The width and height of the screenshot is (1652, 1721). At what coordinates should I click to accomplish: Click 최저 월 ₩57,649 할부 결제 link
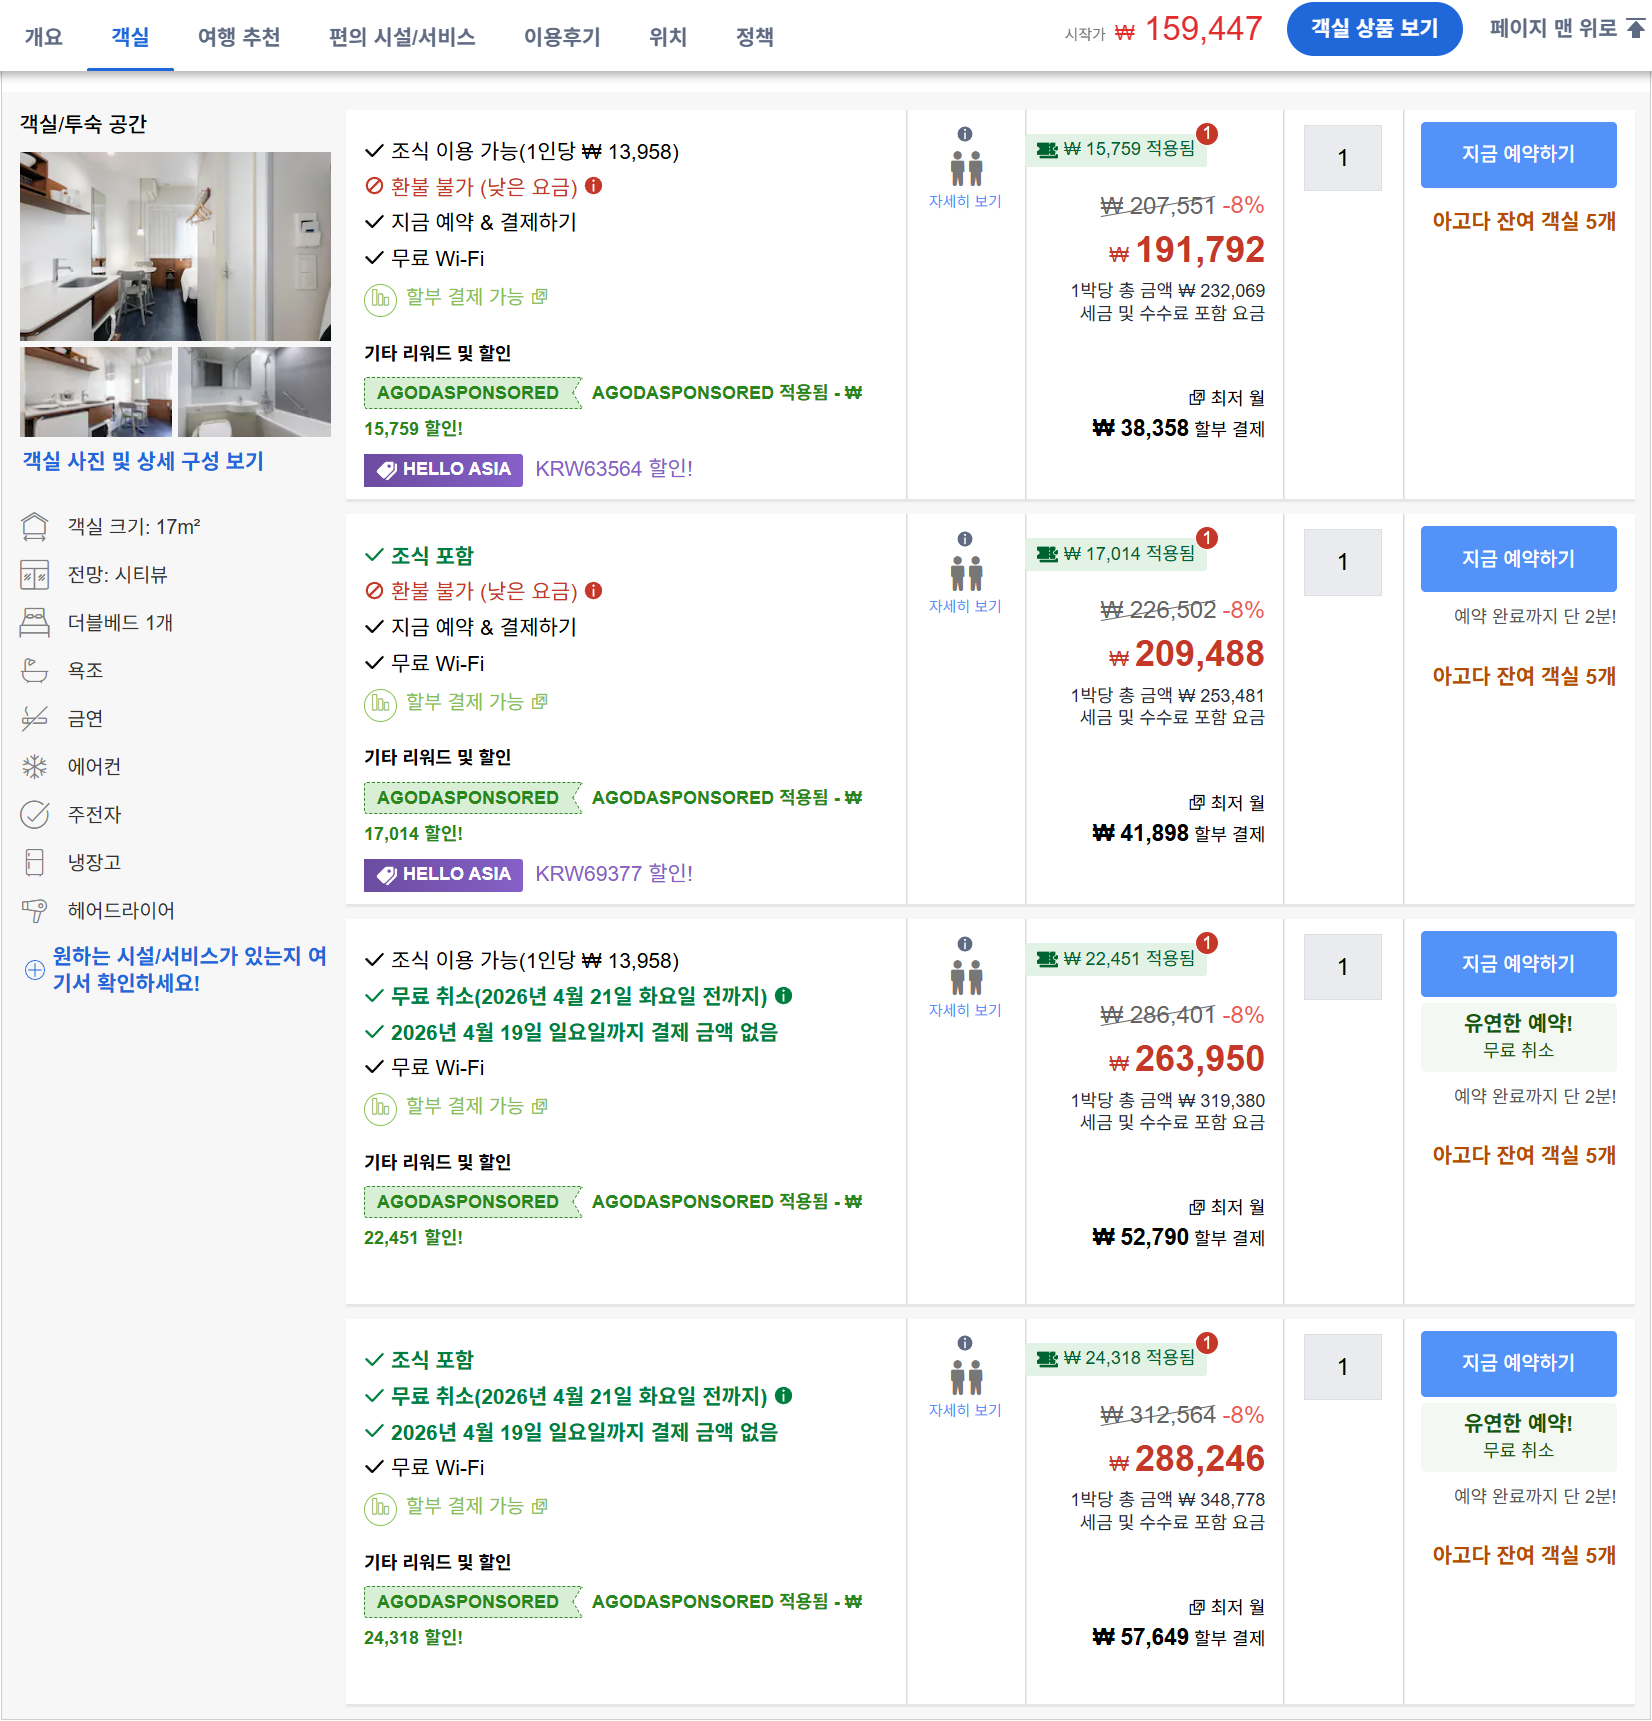pyautogui.click(x=1178, y=1623)
